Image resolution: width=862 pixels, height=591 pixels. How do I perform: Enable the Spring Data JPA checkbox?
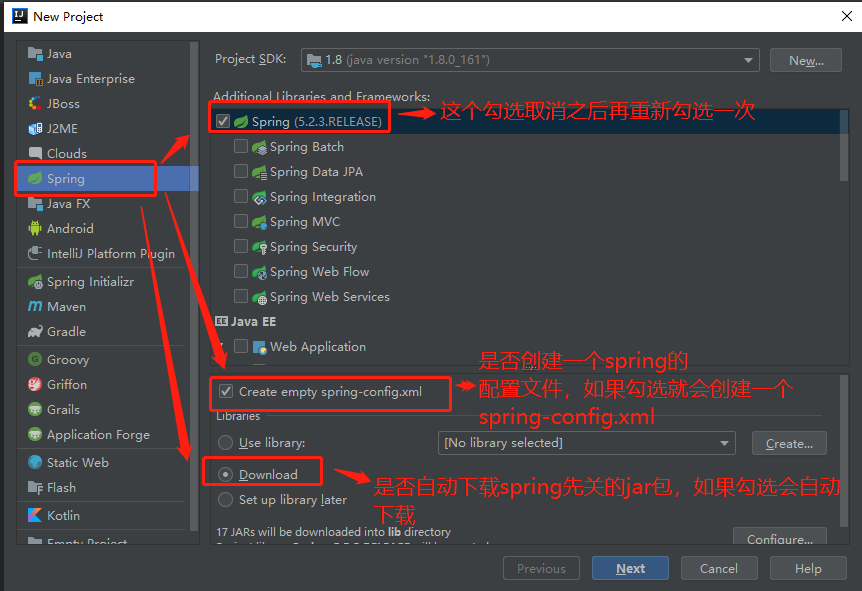(241, 171)
